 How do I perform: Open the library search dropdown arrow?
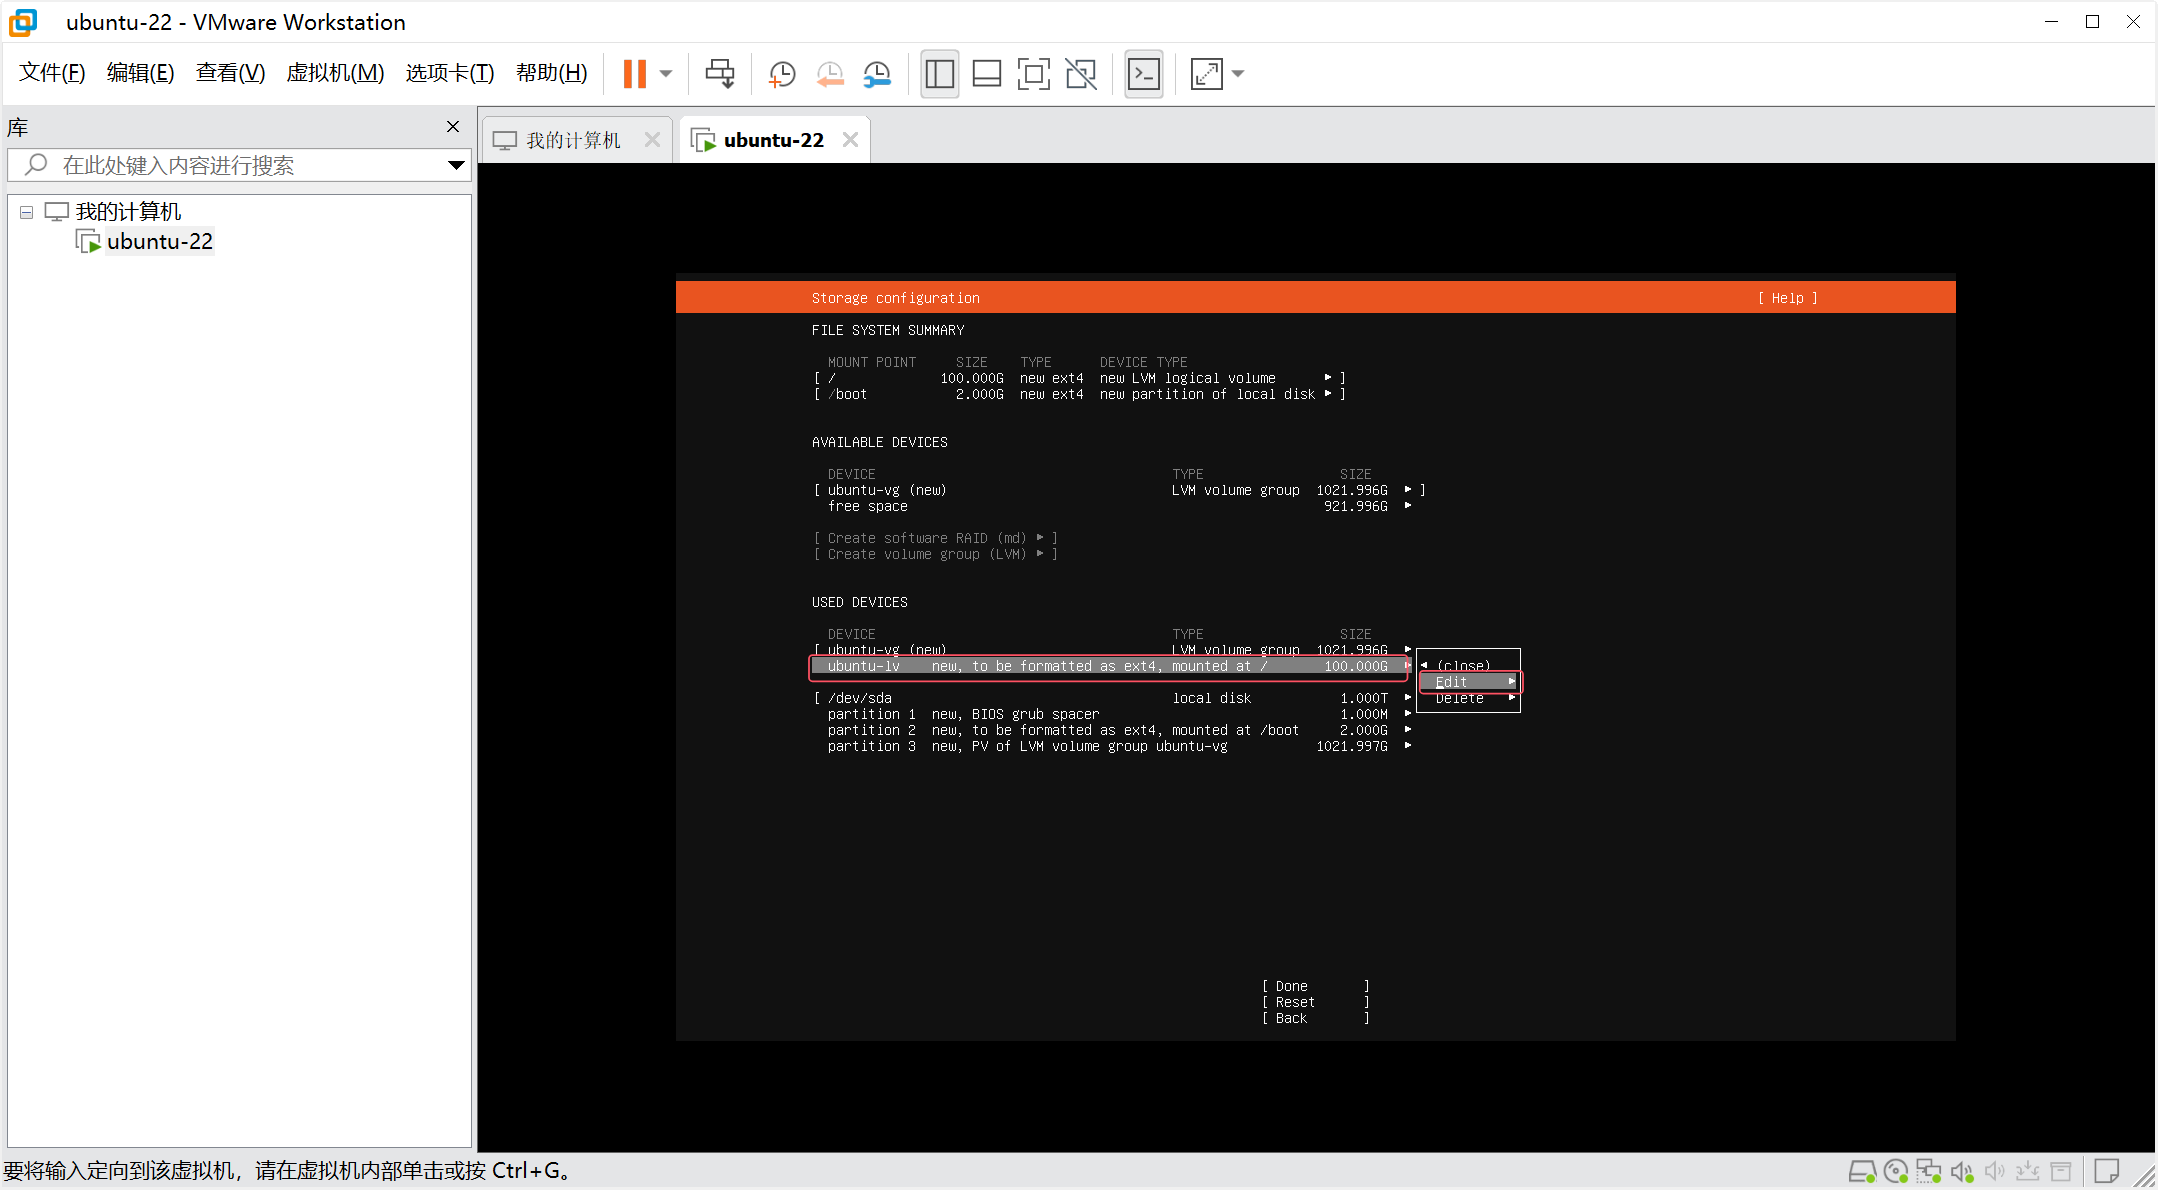tap(456, 165)
